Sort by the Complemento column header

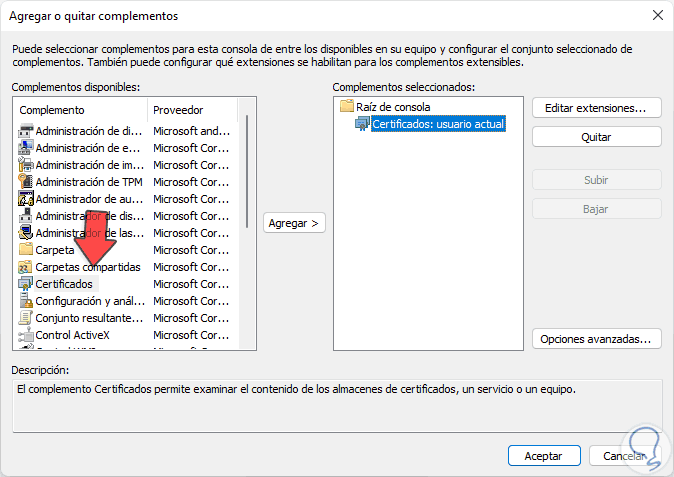pos(80,110)
